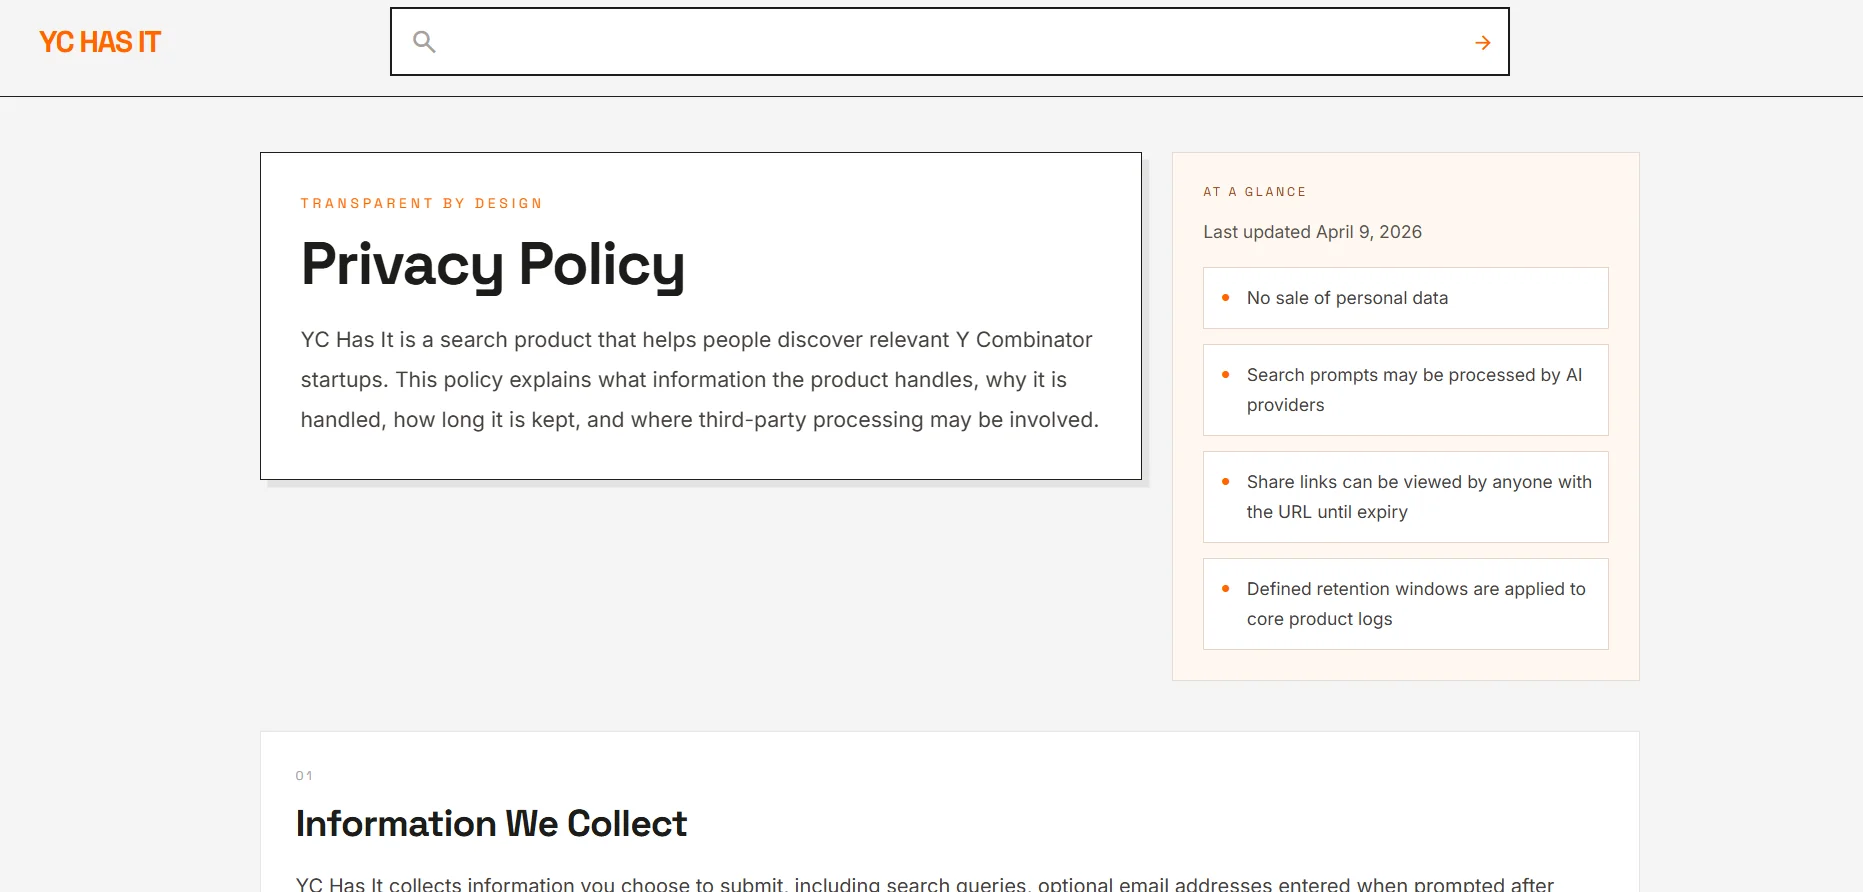Viewport: 1863px width, 892px height.
Task: Focus the search input field
Action: (x=949, y=42)
